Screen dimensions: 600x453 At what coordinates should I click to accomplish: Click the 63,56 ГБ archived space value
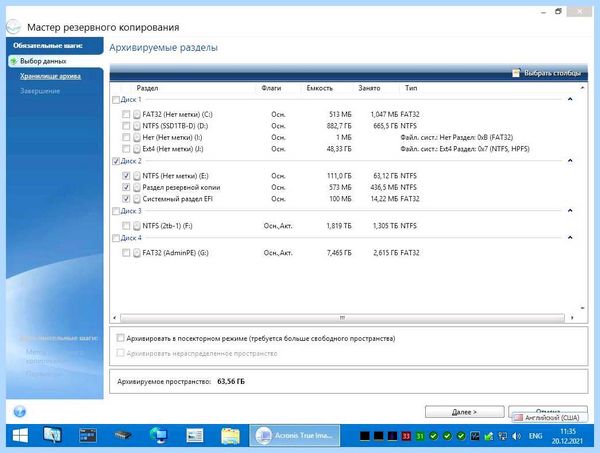[x=231, y=381]
